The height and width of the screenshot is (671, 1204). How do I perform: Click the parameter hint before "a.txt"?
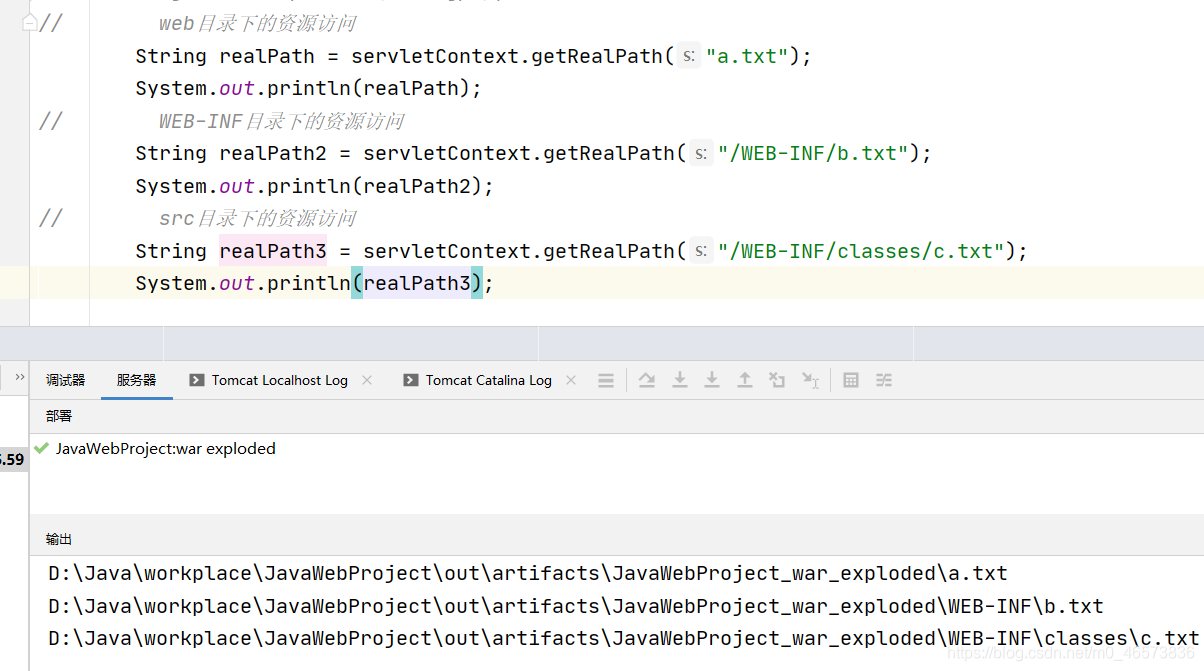[x=690, y=56]
